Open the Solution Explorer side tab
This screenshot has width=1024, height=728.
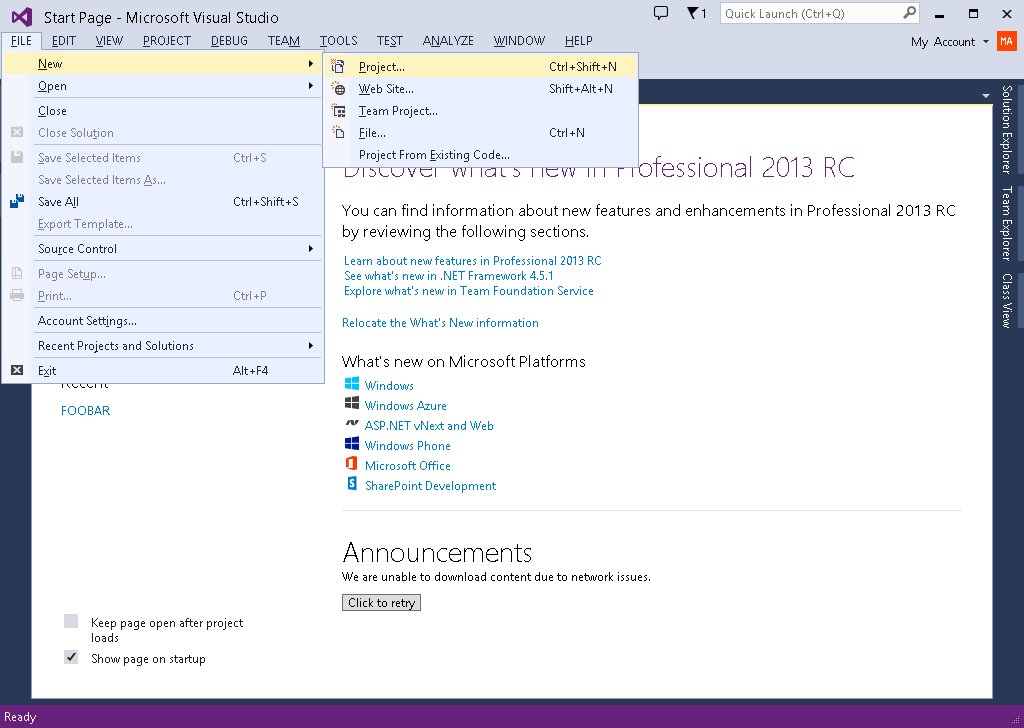(1007, 129)
